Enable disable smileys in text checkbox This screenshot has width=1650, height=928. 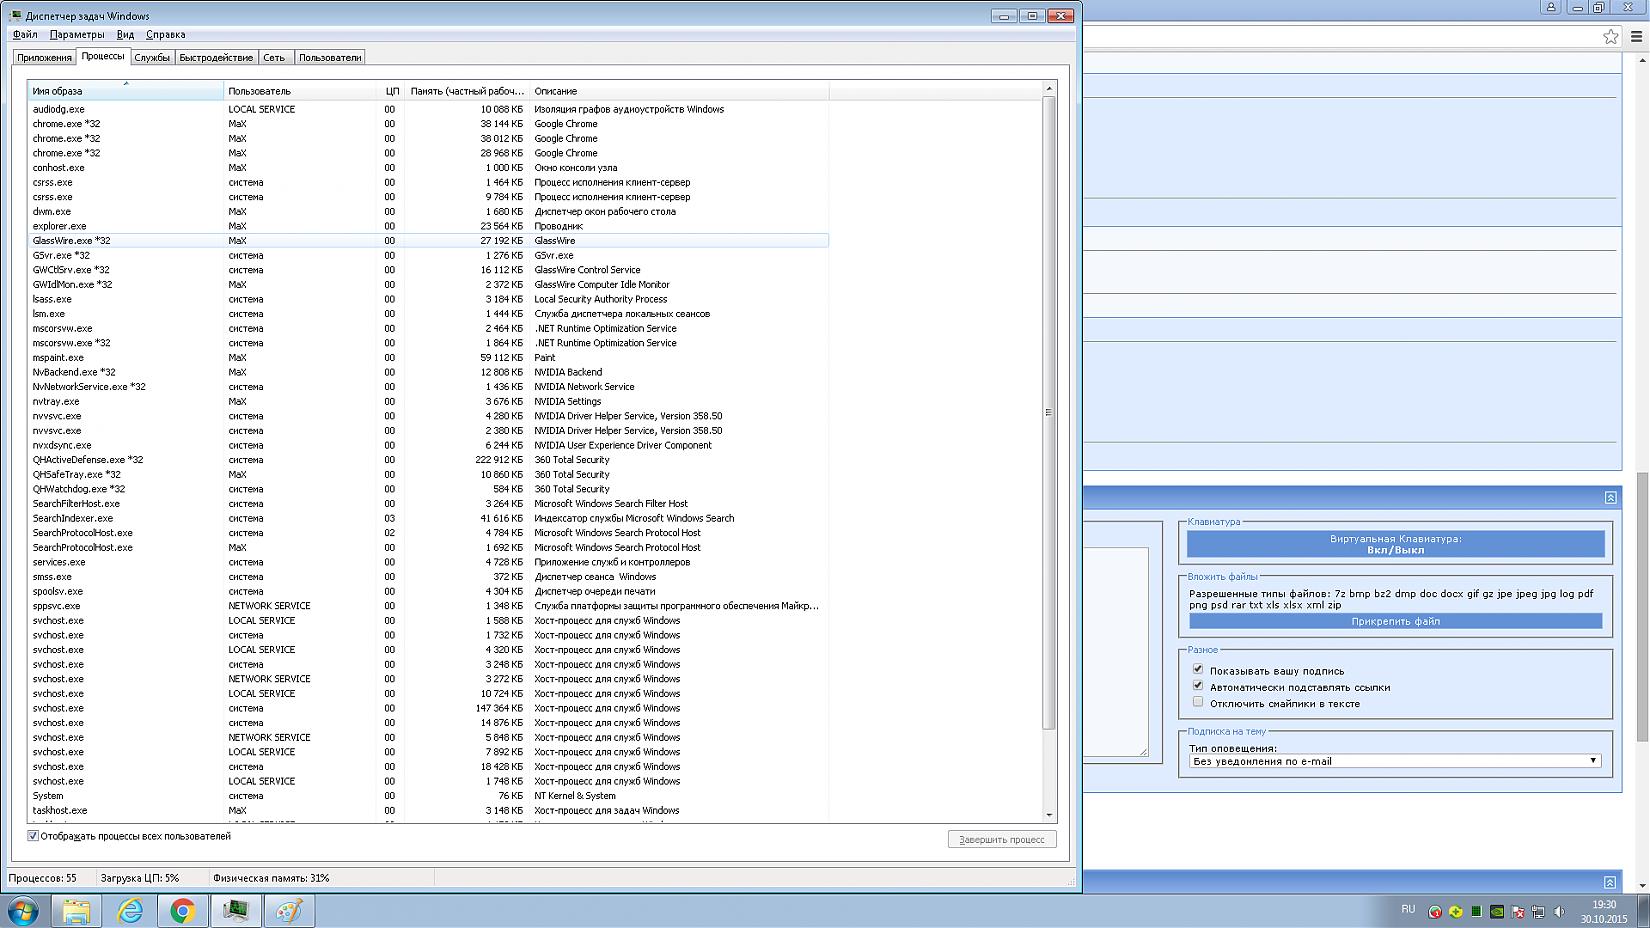point(1198,702)
